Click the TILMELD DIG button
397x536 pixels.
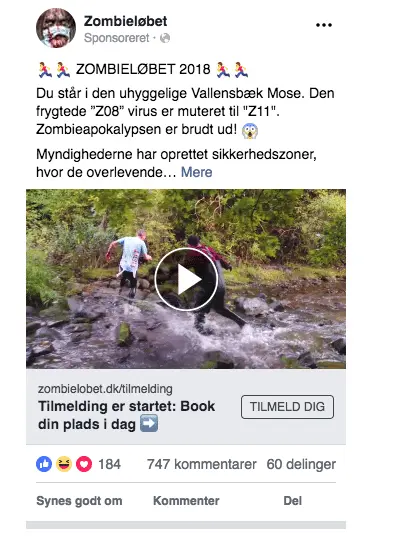click(x=287, y=407)
